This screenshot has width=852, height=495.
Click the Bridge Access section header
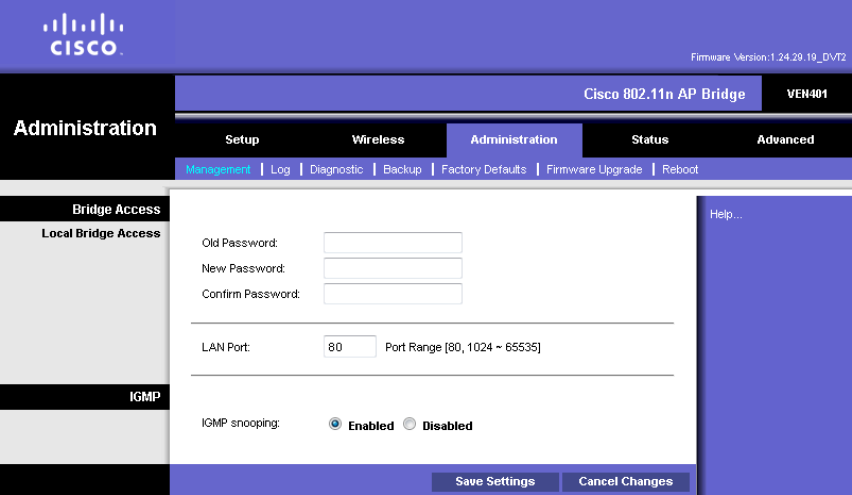[116, 209]
